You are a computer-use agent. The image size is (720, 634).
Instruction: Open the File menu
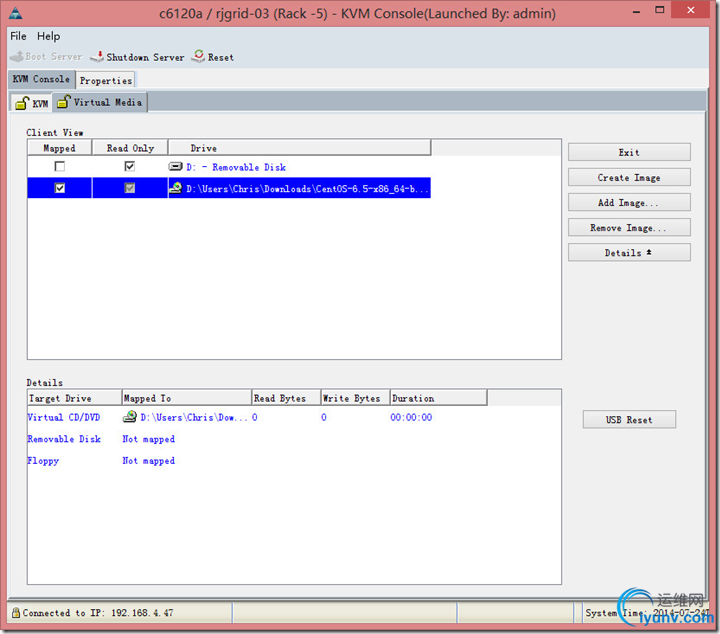(18, 36)
